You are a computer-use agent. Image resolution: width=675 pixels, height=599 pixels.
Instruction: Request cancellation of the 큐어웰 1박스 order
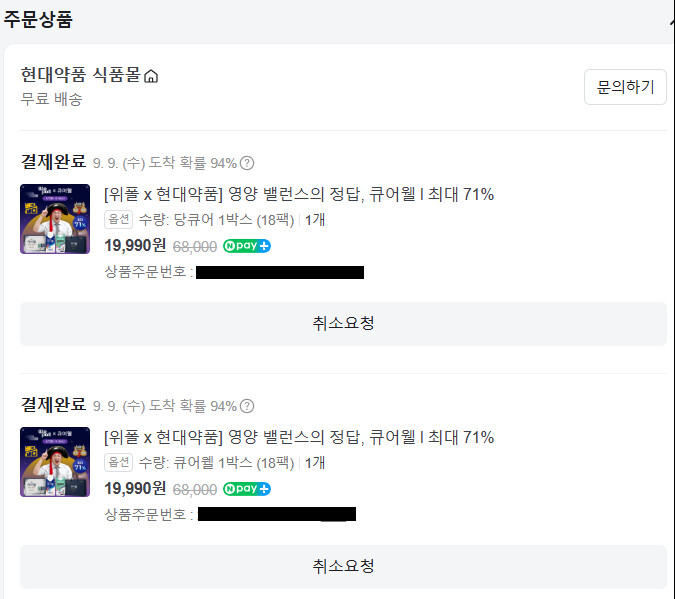pyautogui.click(x=343, y=566)
